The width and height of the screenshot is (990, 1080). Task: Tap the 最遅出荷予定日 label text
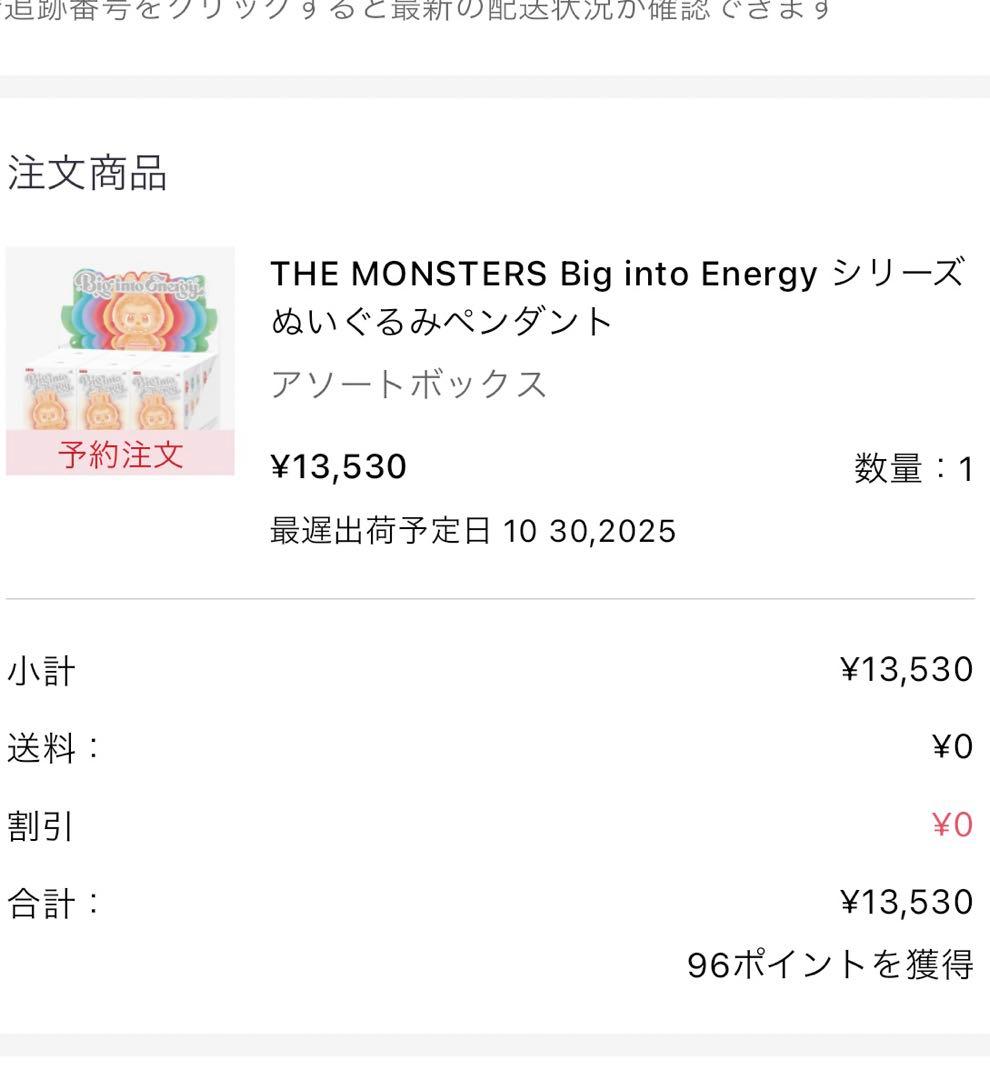(x=381, y=530)
